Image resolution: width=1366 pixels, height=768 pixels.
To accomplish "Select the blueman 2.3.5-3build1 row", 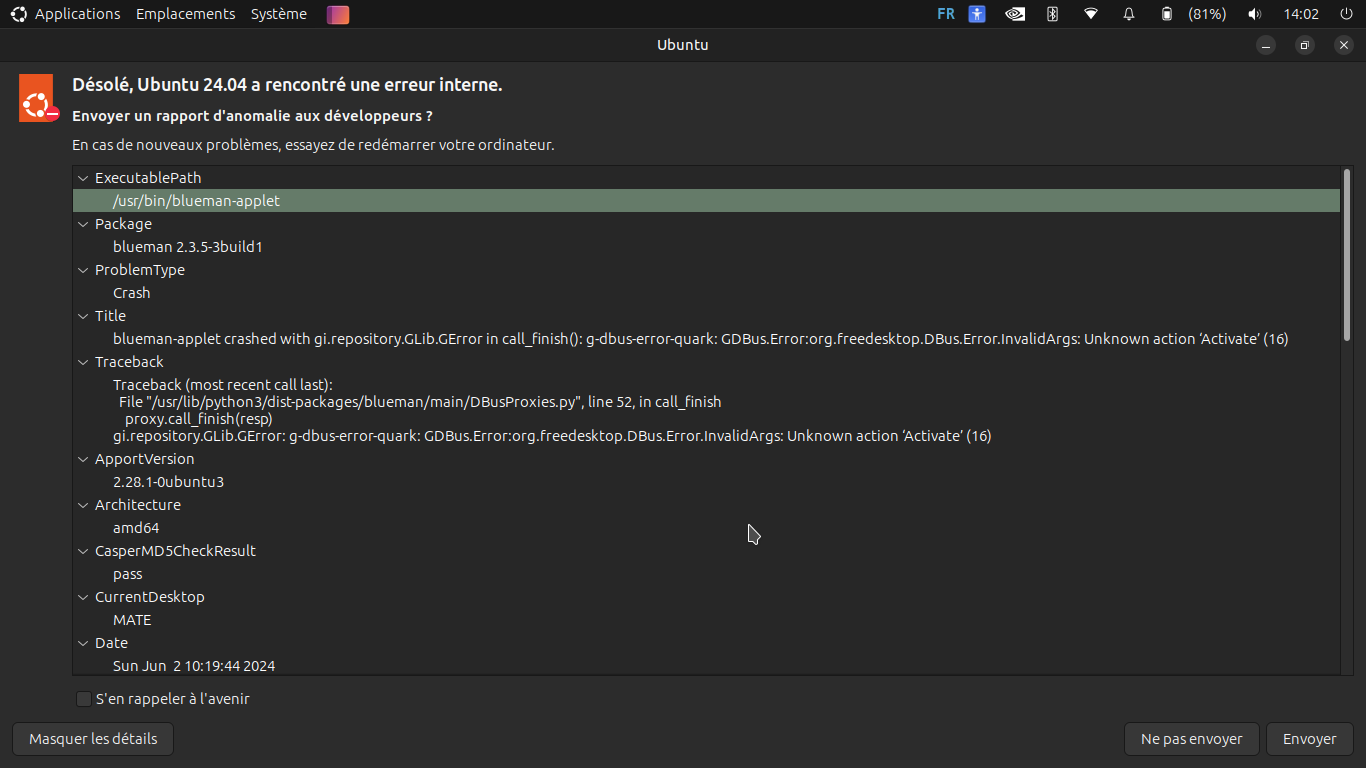I will (706, 247).
